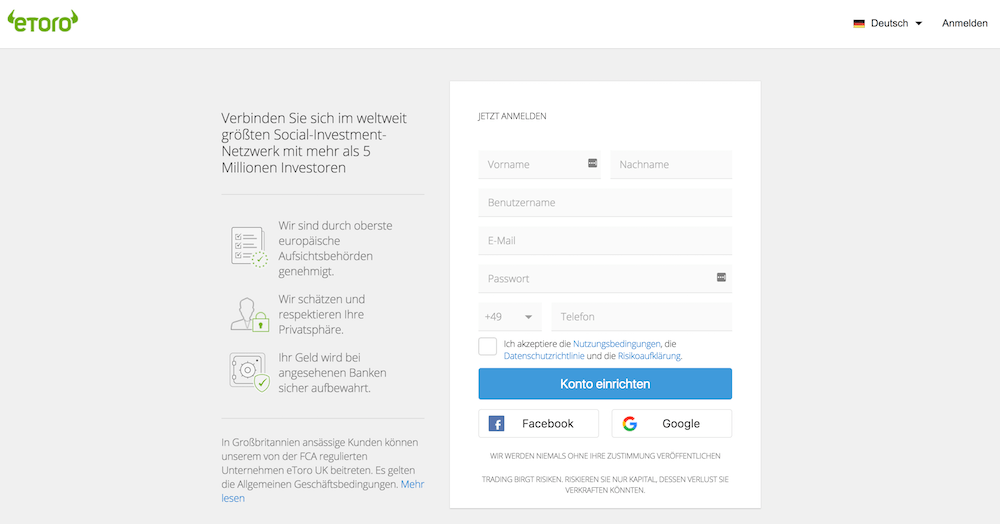The height and width of the screenshot is (524, 1000).
Task: Click the Google logo icon
Action: click(x=630, y=423)
